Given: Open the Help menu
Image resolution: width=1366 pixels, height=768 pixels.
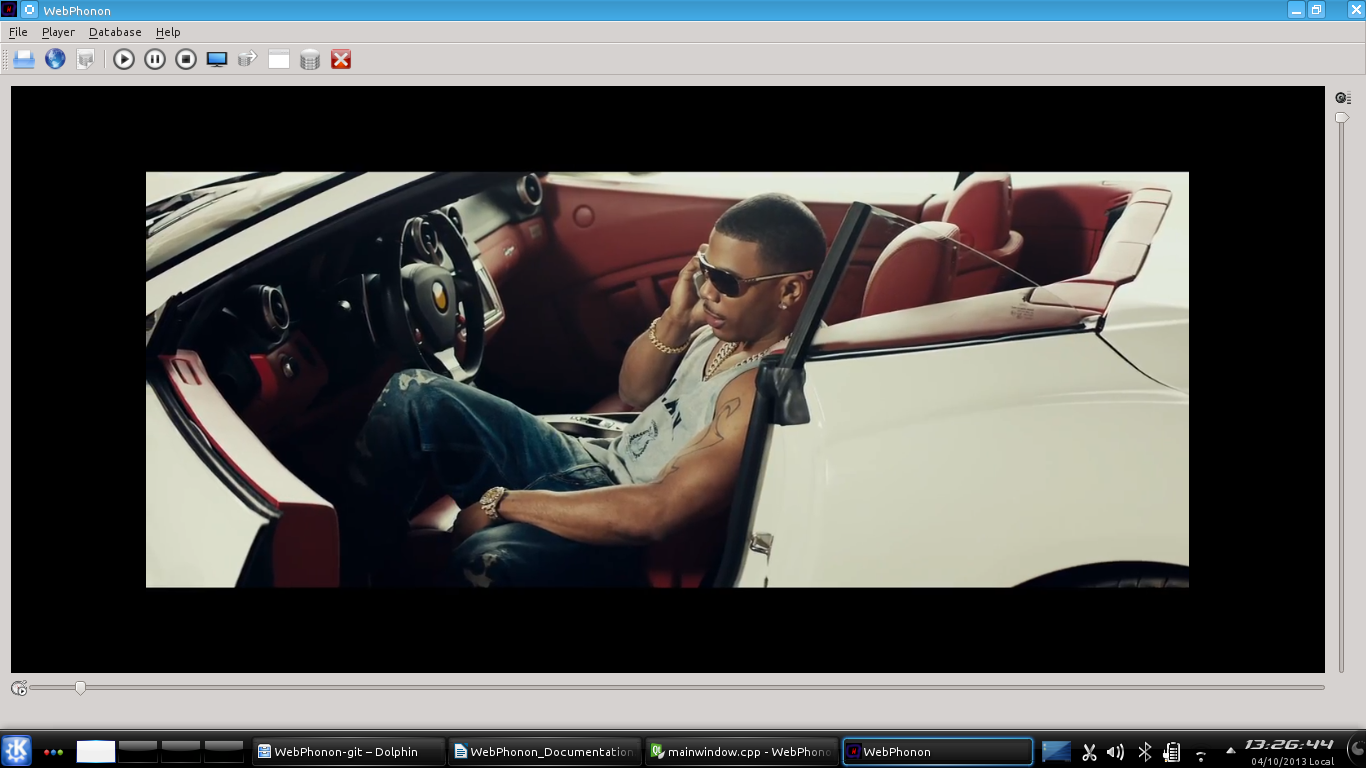Looking at the screenshot, I should coord(168,32).
